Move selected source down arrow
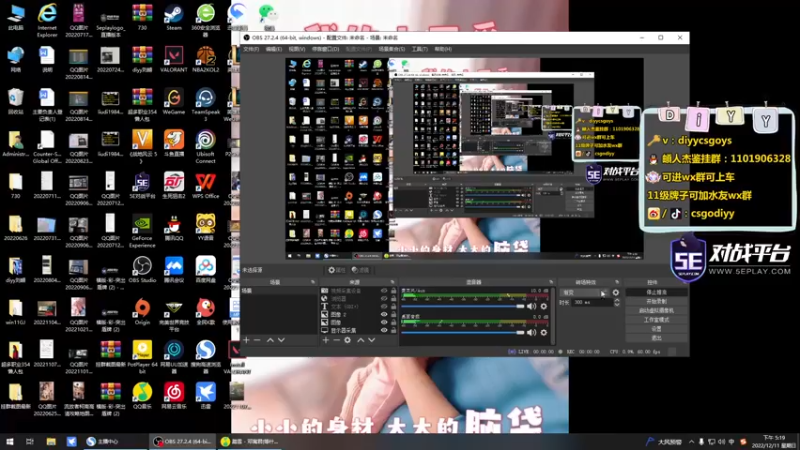 coord(371,340)
